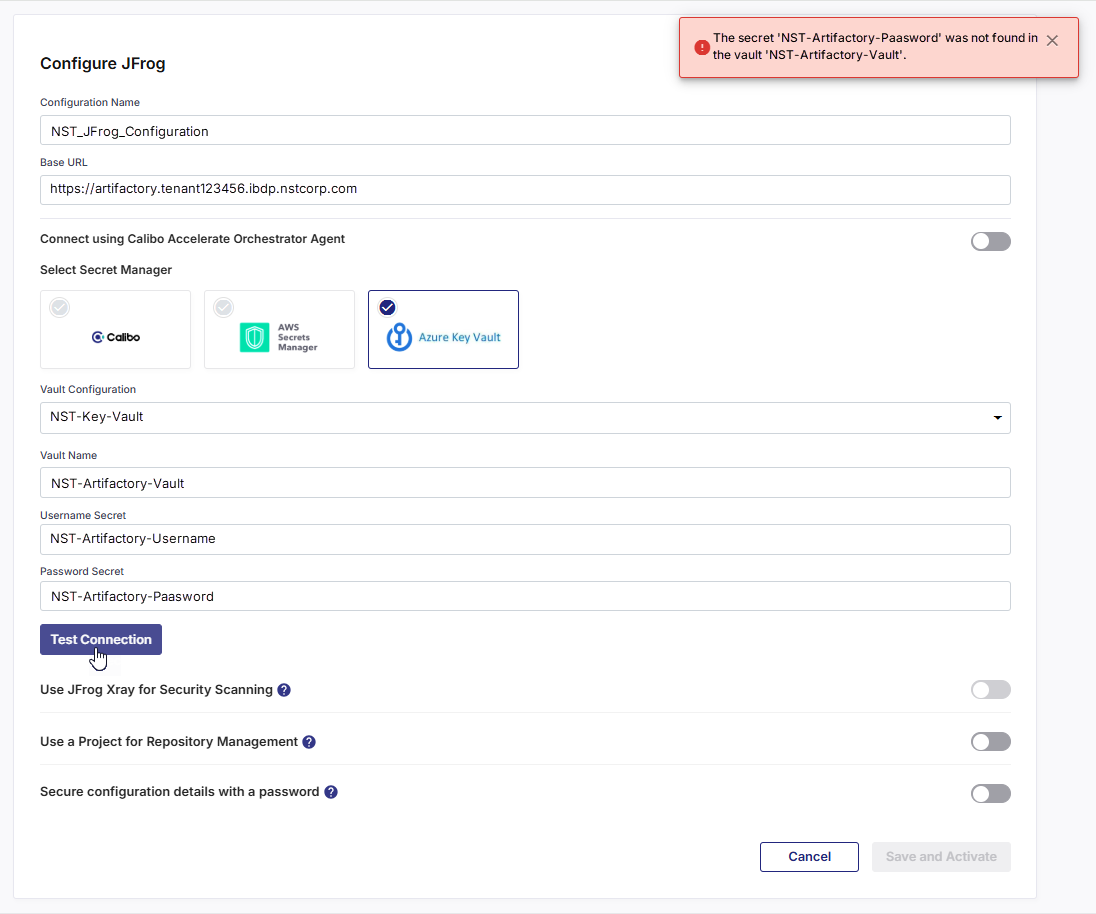
Task: Click the Cancel button
Action: point(809,856)
